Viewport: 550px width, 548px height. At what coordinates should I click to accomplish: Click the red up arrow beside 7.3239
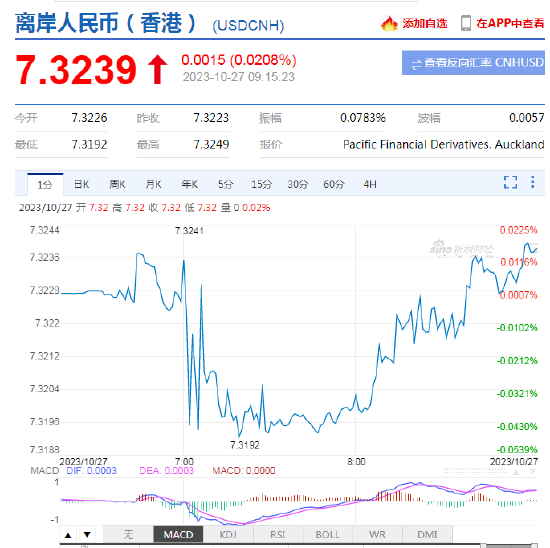point(157,69)
